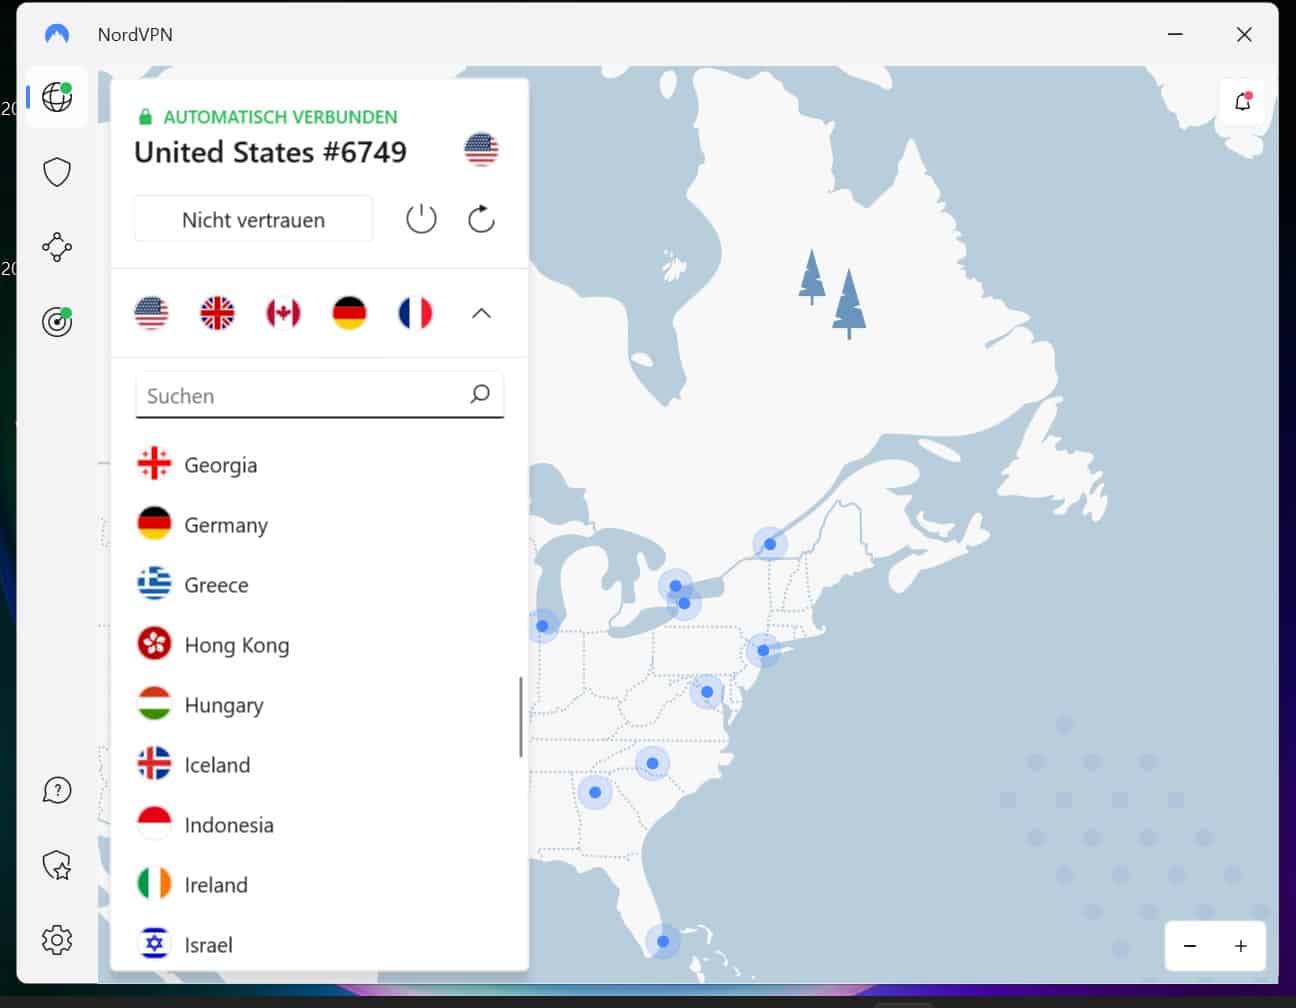Open the settings gear icon
The height and width of the screenshot is (1008, 1296).
[x=57, y=940]
